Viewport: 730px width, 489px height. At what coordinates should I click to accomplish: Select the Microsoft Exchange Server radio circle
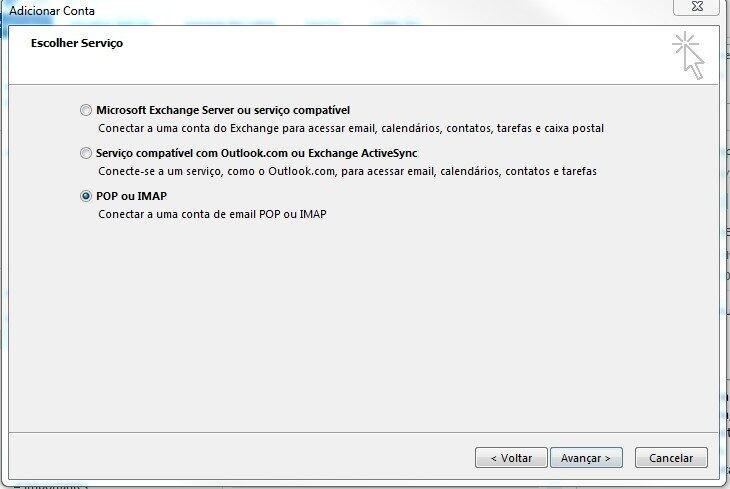pyautogui.click(x=86, y=110)
